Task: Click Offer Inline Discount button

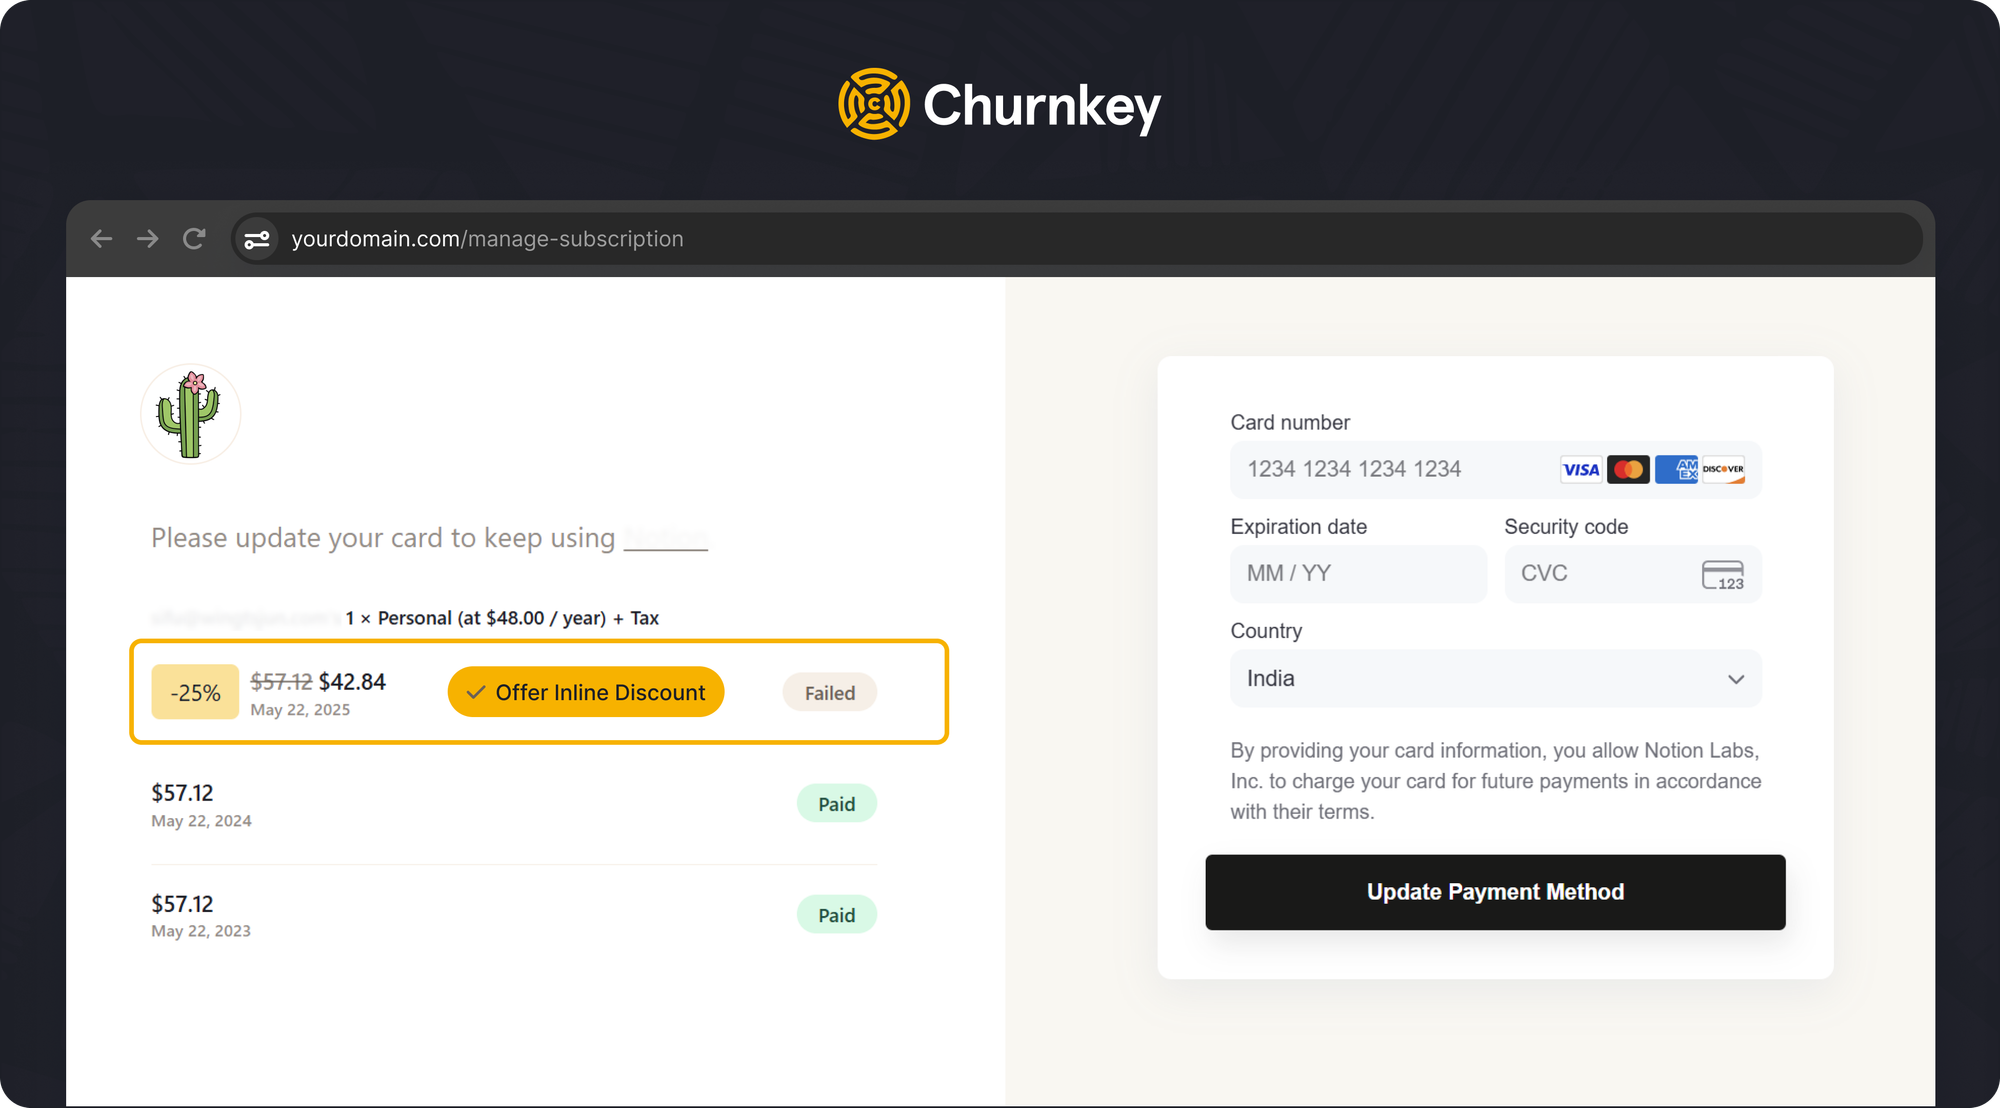Action: (x=586, y=692)
